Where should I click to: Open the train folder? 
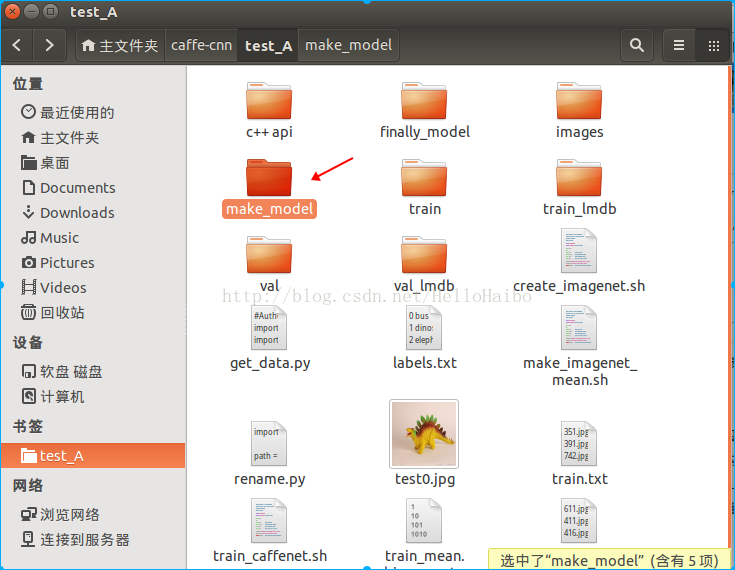(x=424, y=178)
